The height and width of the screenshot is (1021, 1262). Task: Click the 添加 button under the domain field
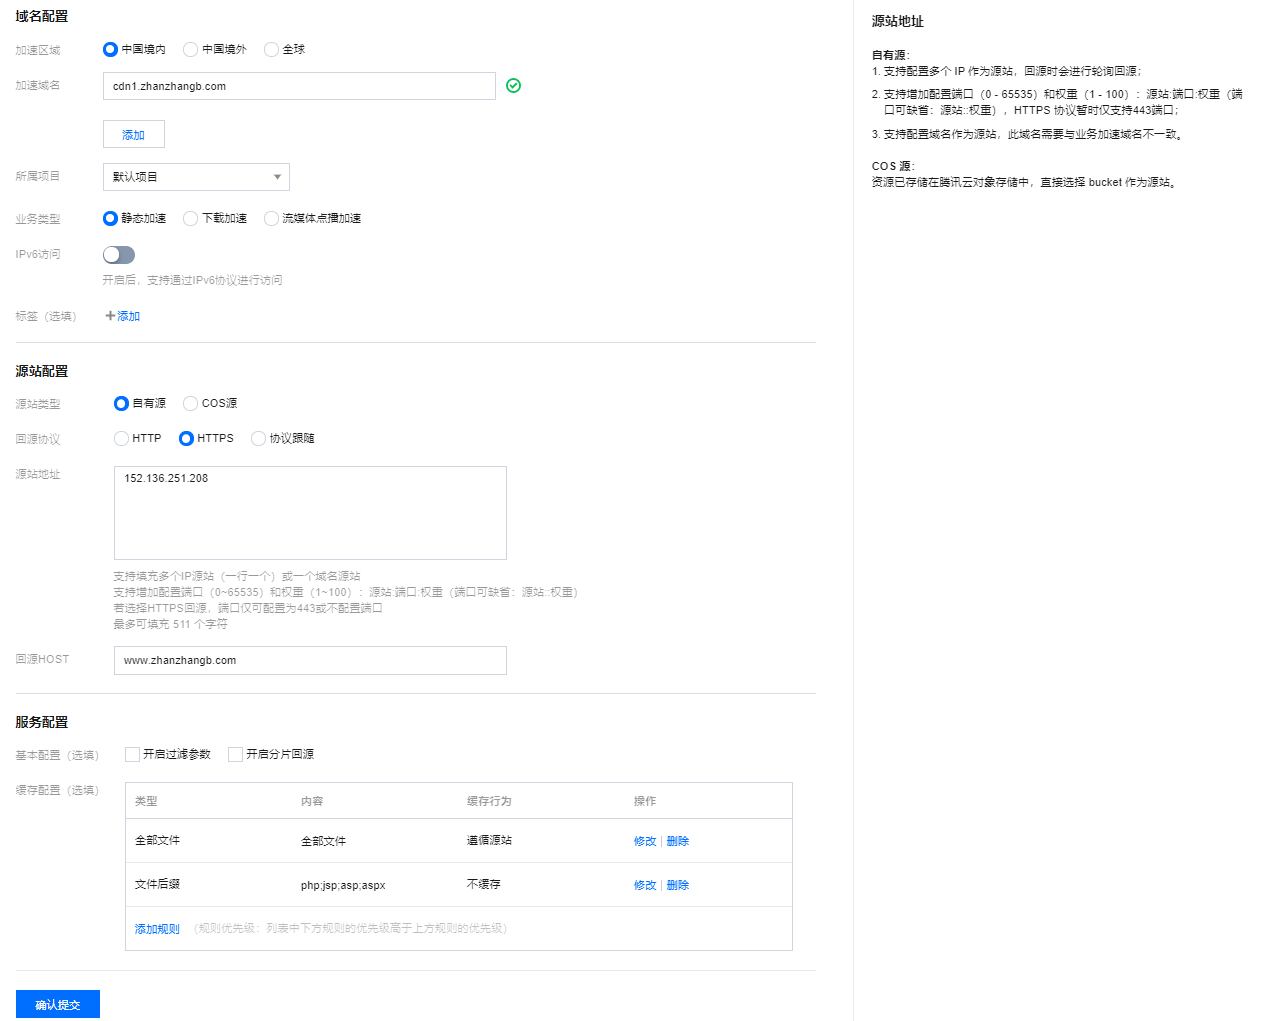(133, 135)
